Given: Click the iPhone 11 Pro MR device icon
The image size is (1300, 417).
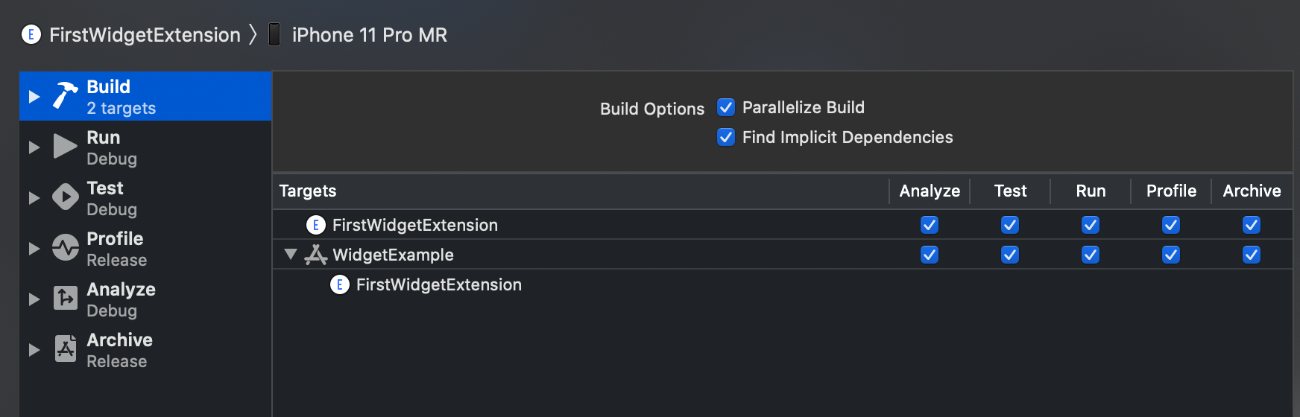Looking at the screenshot, I should 274,35.
